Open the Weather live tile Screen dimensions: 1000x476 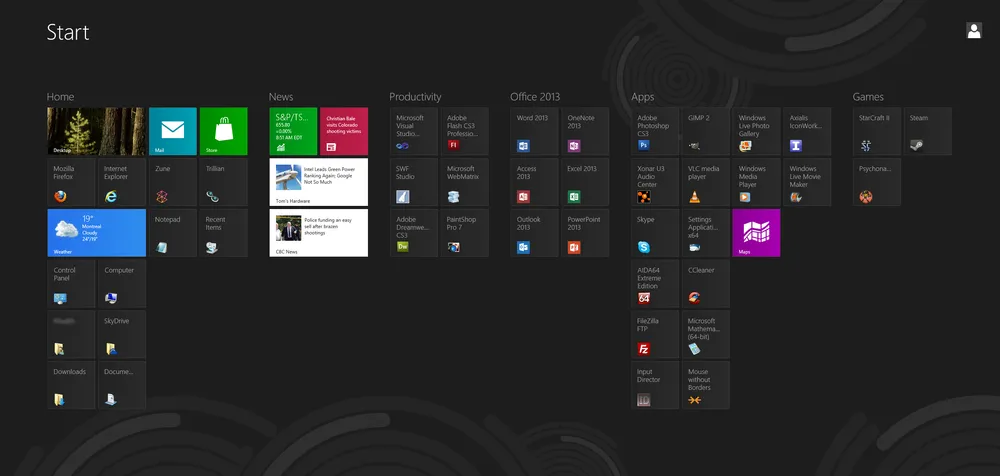pos(96,233)
